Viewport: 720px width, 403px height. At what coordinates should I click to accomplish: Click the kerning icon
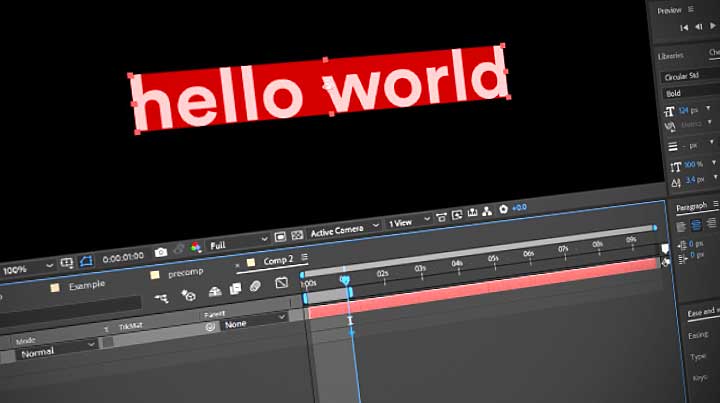(x=670, y=127)
